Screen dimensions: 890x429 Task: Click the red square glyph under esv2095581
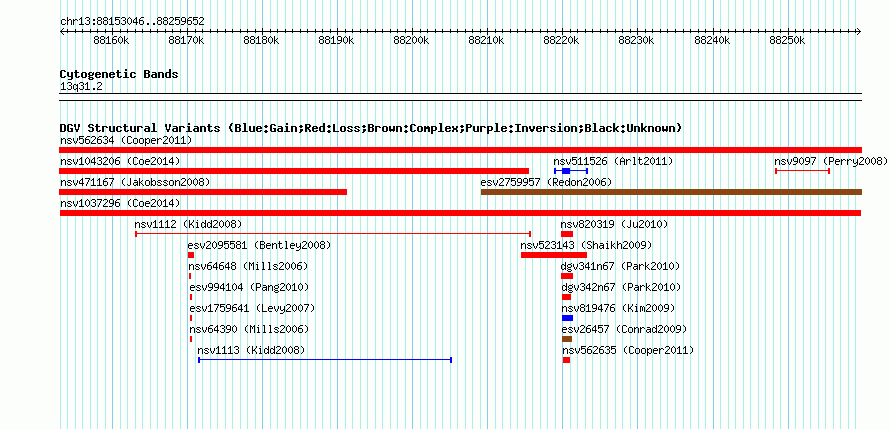pos(191,255)
